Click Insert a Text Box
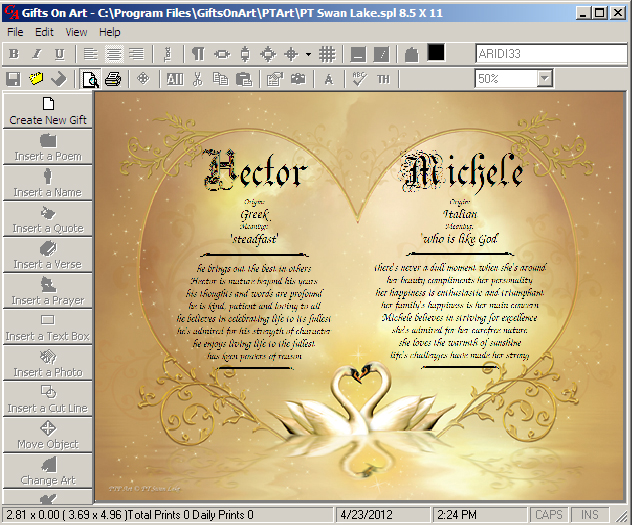632x525 pixels. point(48,327)
